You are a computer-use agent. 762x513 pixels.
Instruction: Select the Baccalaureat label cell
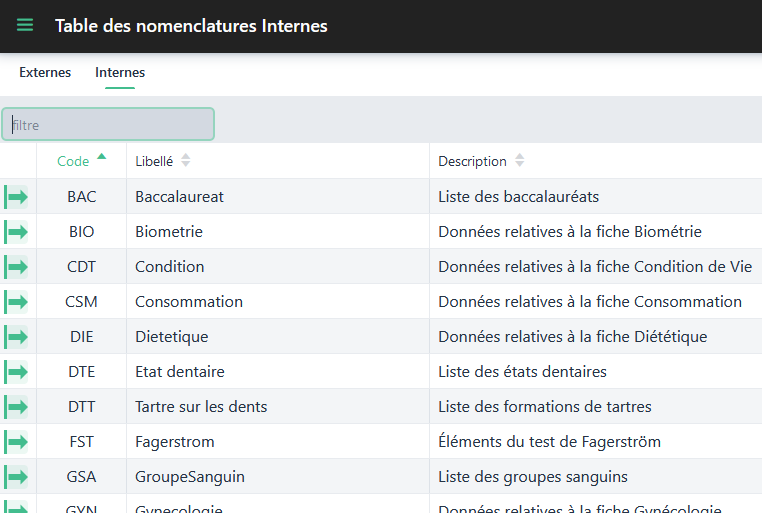coord(180,197)
